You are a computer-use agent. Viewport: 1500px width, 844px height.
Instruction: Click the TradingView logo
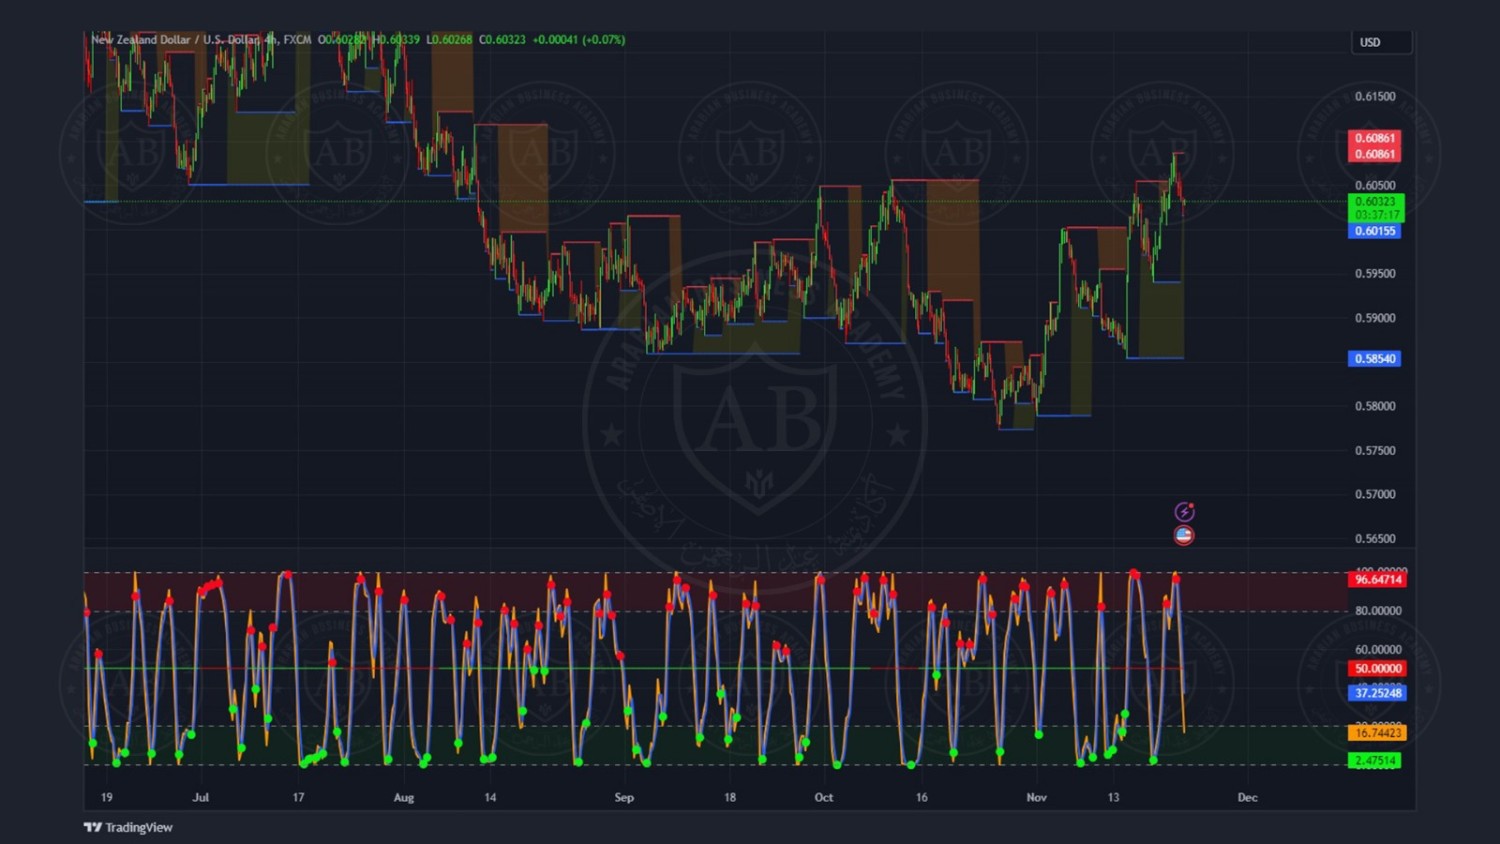click(x=128, y=827)
